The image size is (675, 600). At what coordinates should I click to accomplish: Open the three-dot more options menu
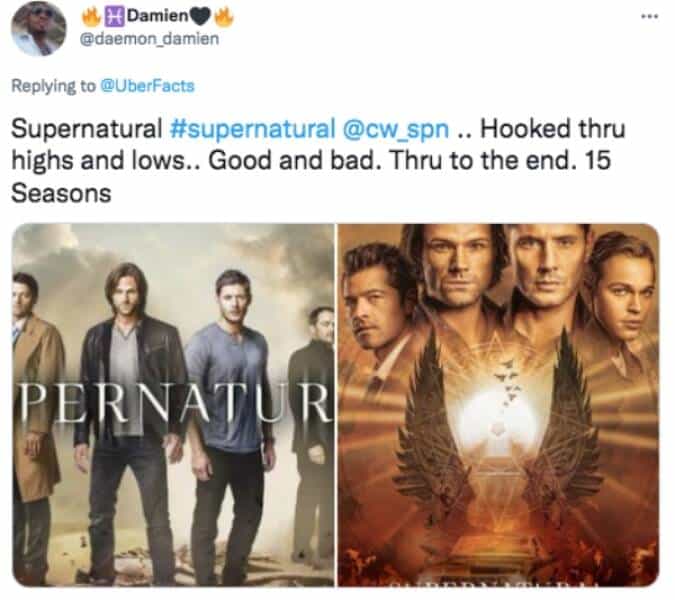[650, 17]
